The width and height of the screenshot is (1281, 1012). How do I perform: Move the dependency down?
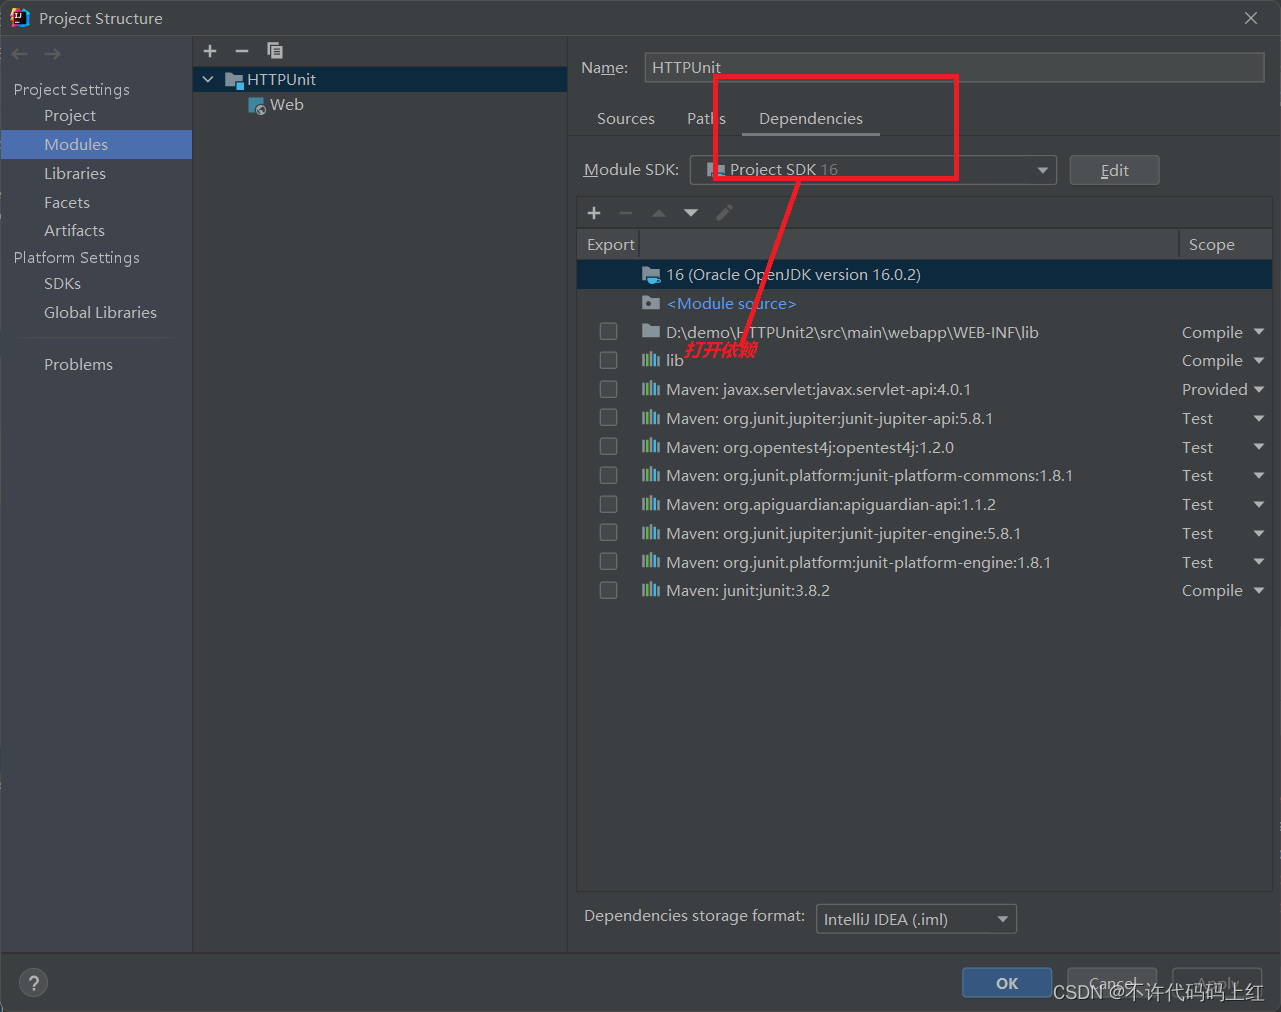[691, 213]
